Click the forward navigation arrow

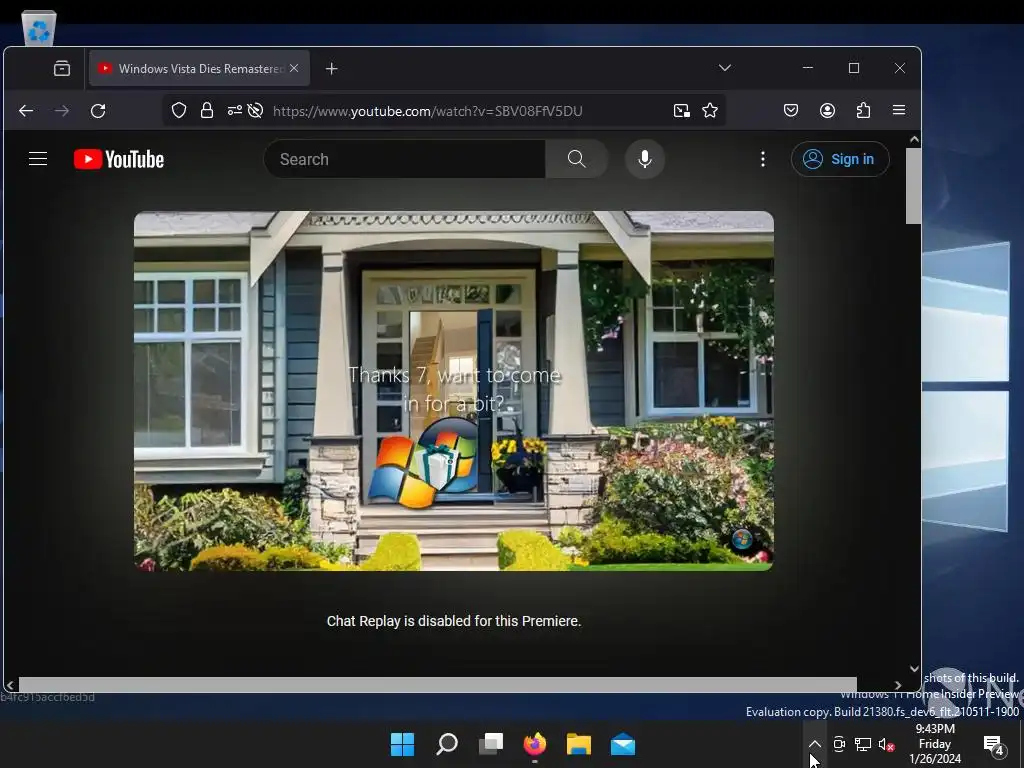[62, 111]
